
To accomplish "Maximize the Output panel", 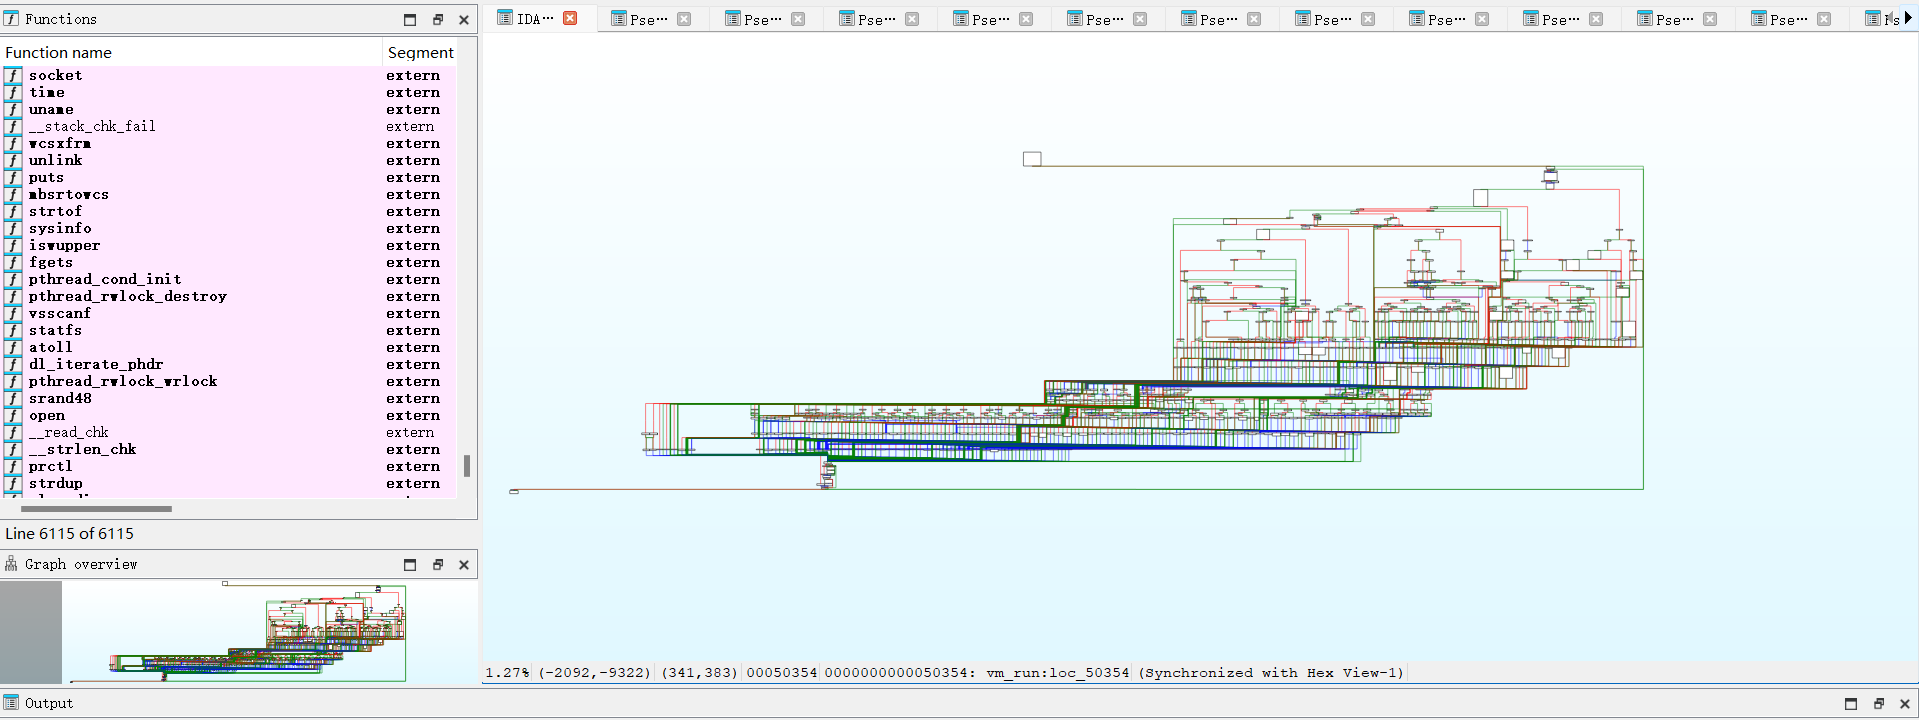I will tap(1851, 703).
